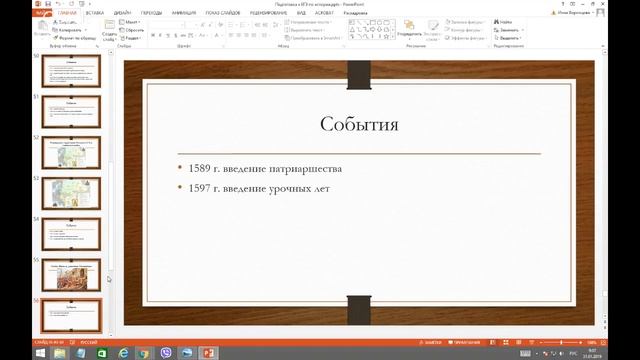This screenshot has width=640, height=360.
Task: Select slide 52 thumbnail with map
Action: 71,153
